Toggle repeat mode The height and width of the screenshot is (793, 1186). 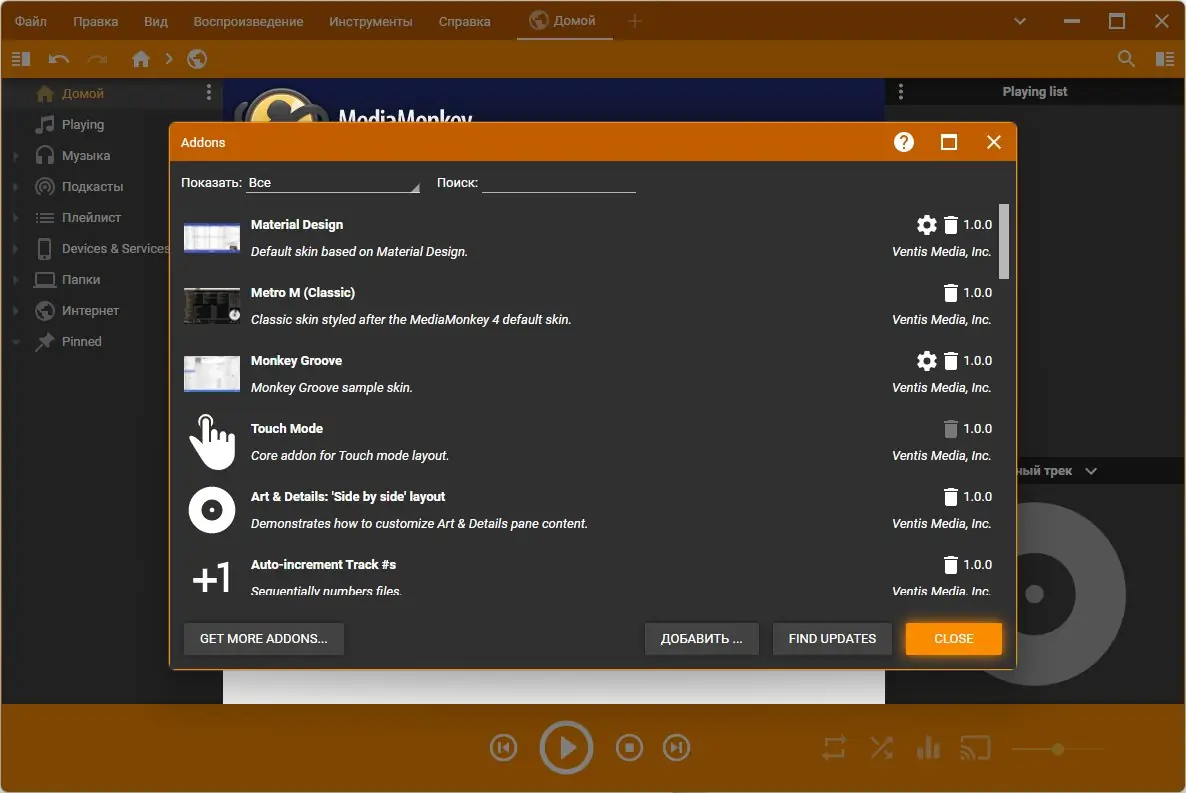[834, 748]
